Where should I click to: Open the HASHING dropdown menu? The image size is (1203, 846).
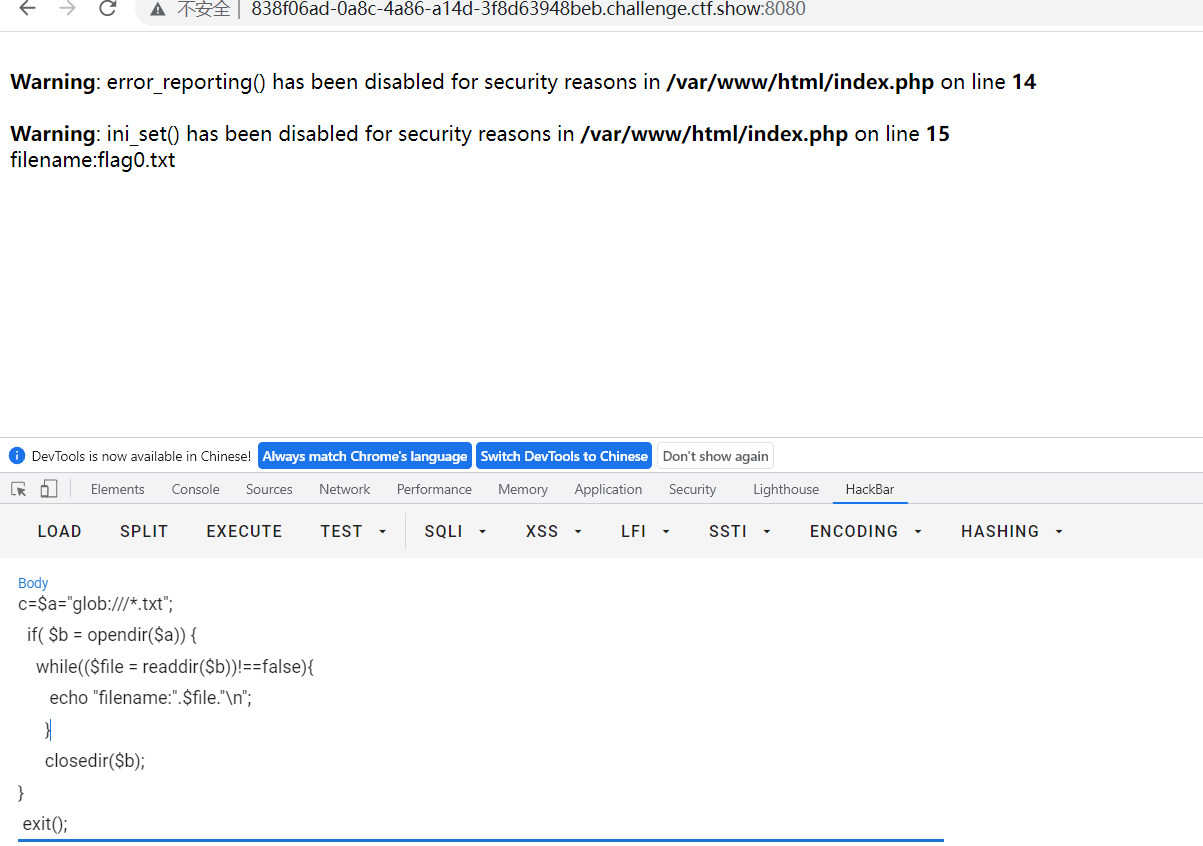pos(1012,531)
